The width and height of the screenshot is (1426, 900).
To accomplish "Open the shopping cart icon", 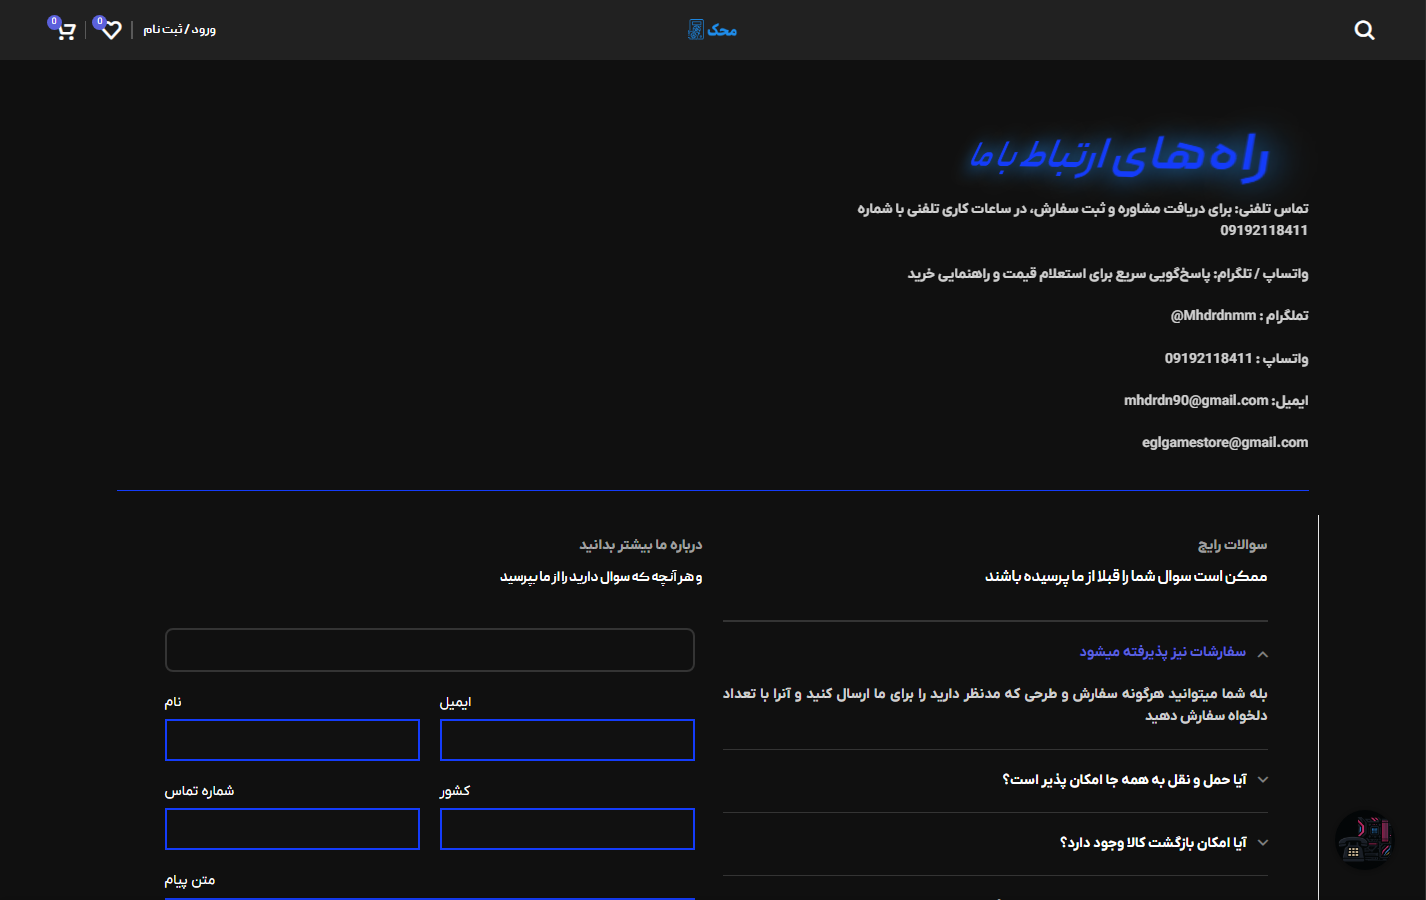I will (x=66, y=31).
